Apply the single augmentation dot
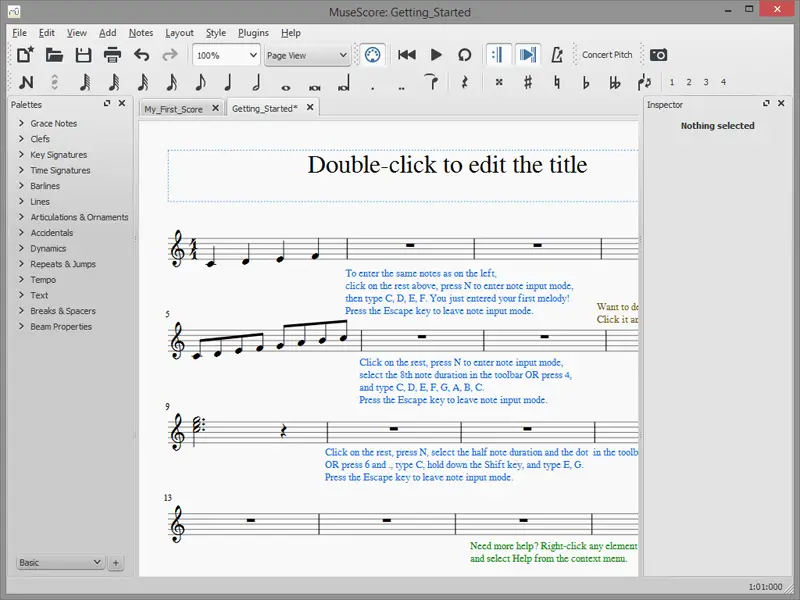Viewport: 800px width, 600px height. (x=373, y=87)
